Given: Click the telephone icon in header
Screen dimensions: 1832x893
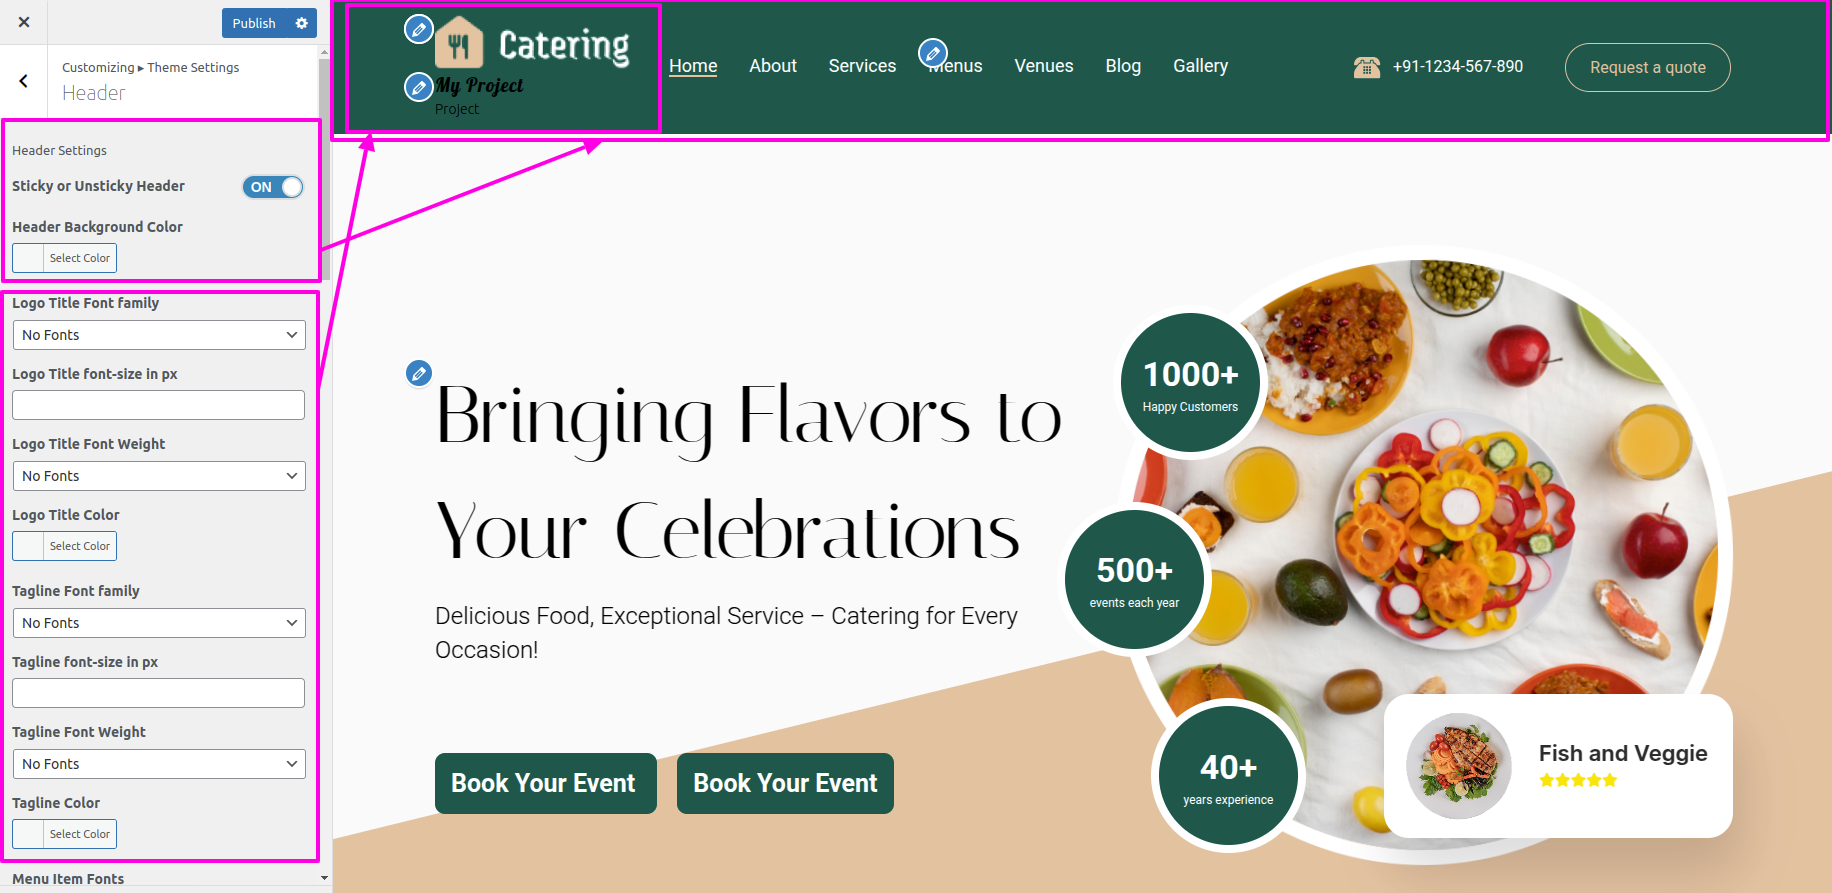Looking at the screenshot, I should [x=1366, y=67].
